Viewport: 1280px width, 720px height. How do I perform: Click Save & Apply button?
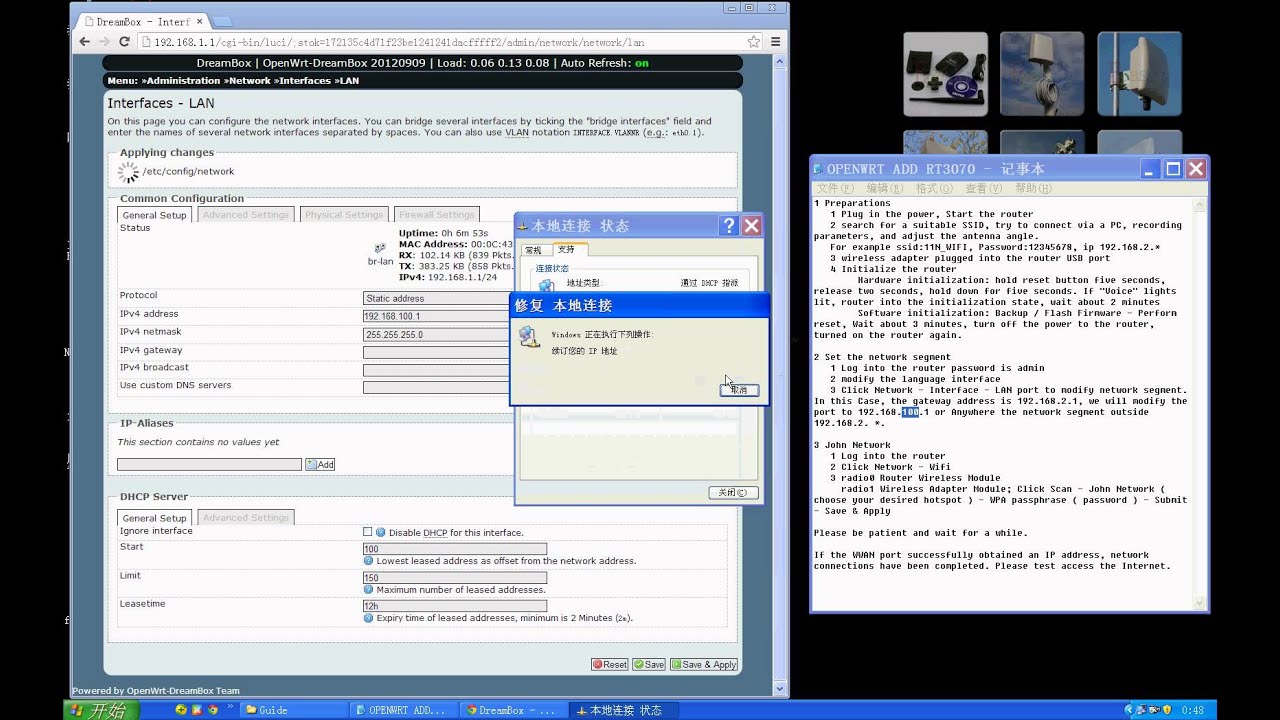pyautogui.click(x=704, y=664)
